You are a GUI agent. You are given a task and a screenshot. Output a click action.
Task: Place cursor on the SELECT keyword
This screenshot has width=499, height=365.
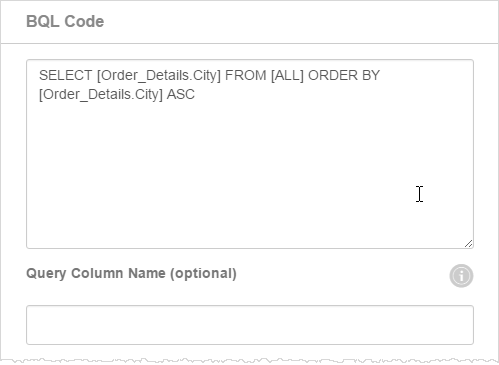pos(65,75)
